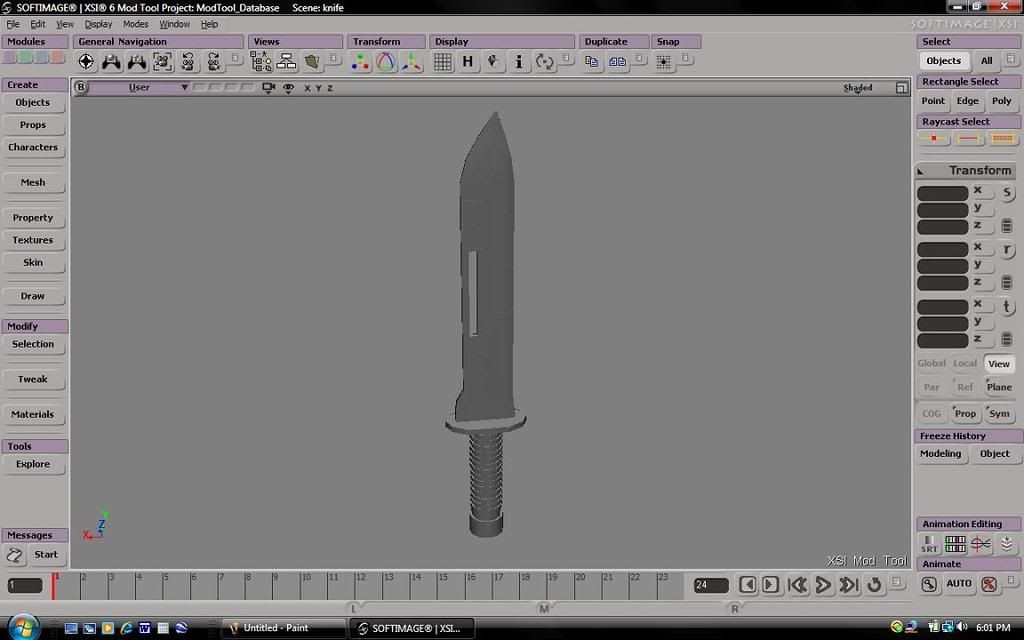Viewport: 1024px width, 640px height.
Task: Toggle the viewport eye visibility icon
Action: click(288, 88)
